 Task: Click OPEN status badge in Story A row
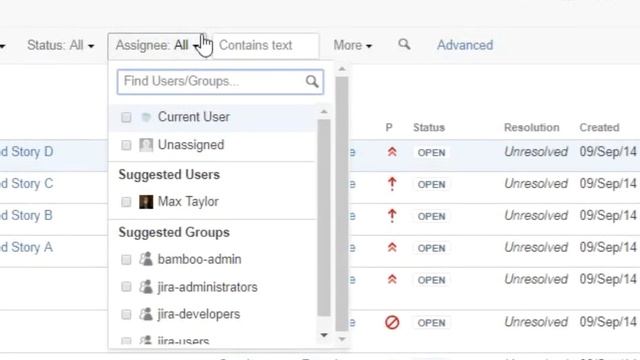click(431, 248)
